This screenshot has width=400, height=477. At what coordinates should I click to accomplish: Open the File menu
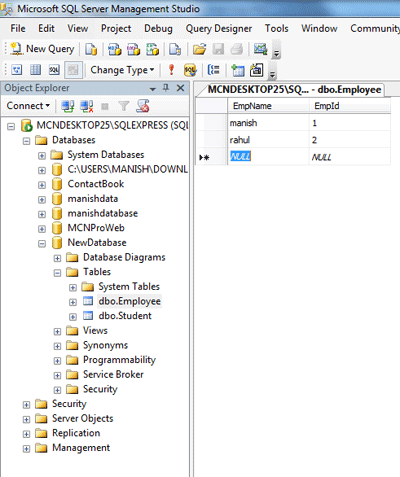pos(18,28)
